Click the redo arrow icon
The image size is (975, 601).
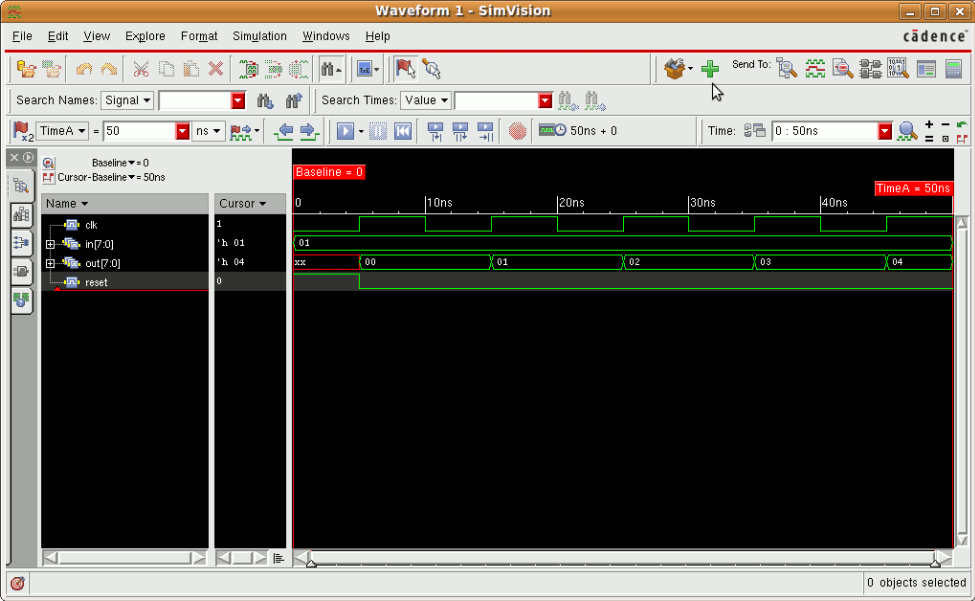(109, 68)
